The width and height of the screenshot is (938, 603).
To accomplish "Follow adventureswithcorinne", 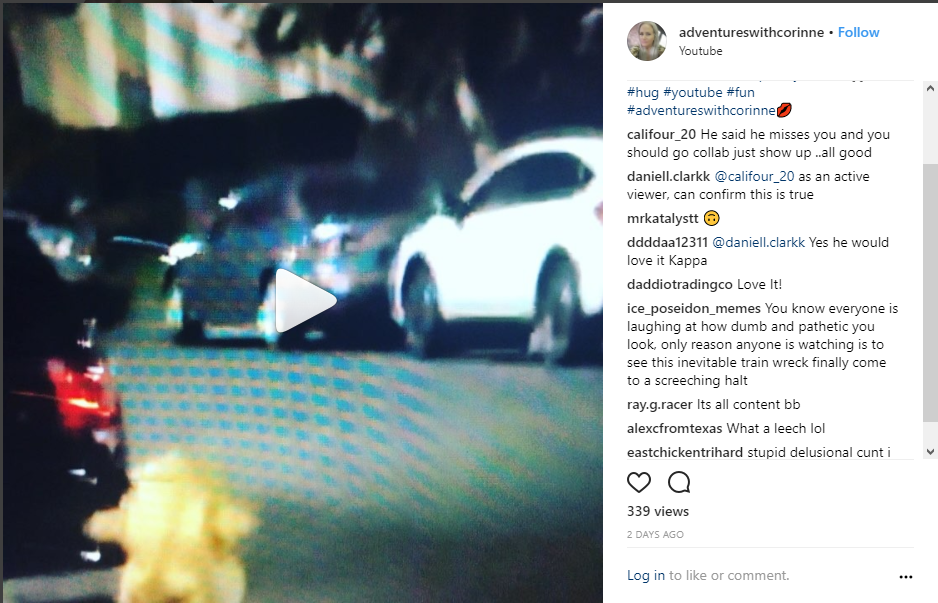I will [858, 32].
